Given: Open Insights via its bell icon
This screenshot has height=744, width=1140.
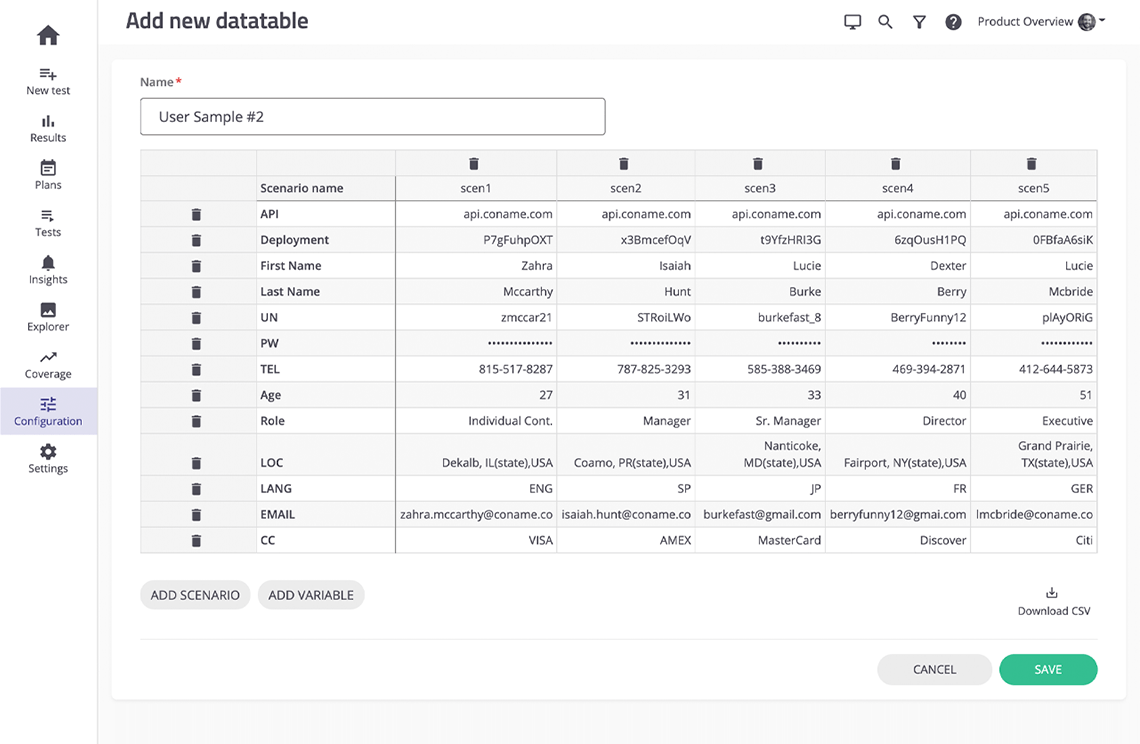Looking at the screenshot, I should pos(47,263).
